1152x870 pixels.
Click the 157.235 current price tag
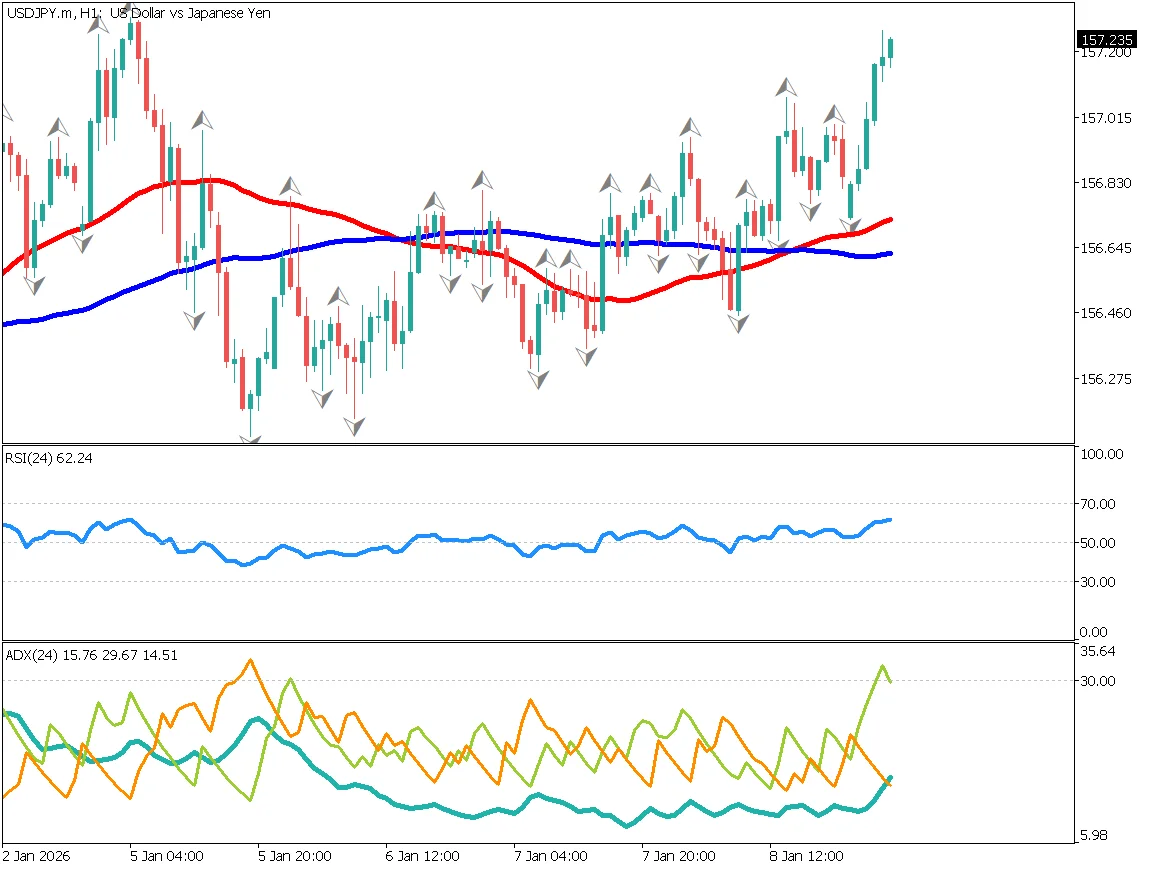pyautogui.click(x=1105, y=41)
